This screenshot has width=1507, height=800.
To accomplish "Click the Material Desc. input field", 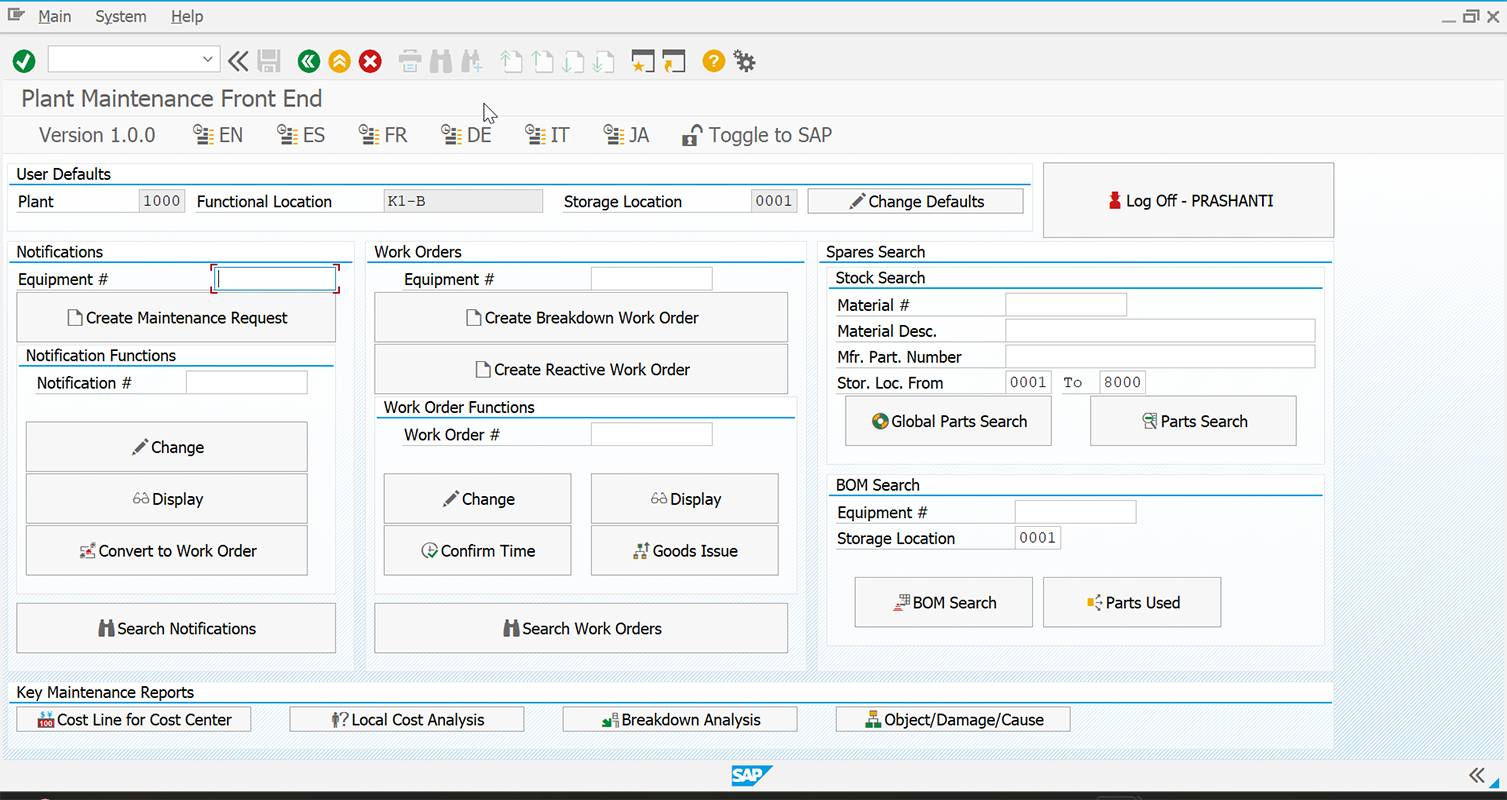I will coord(1160,331).
